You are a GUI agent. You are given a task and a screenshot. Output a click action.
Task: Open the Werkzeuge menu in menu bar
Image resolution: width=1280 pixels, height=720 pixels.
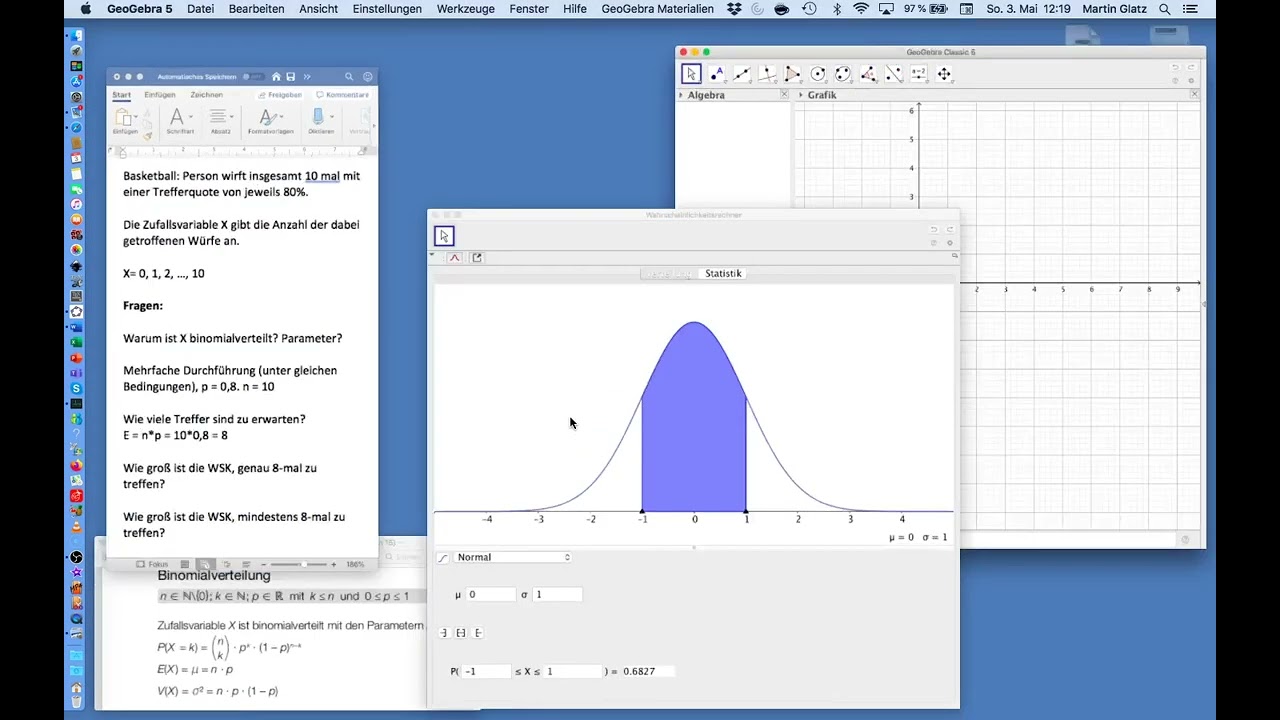pos(466,9)
